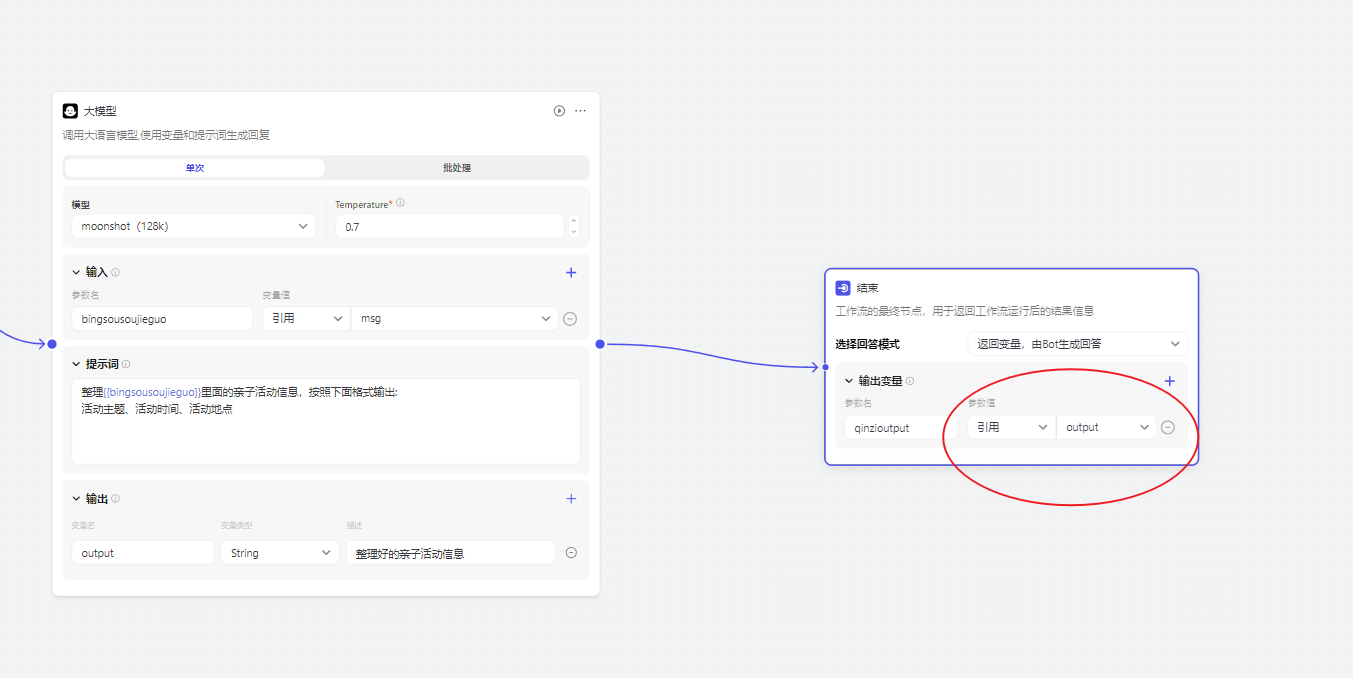Screen dimensions: 1353x678
Task: Run the 大模型 node with play icon
Action: (559, 111)
